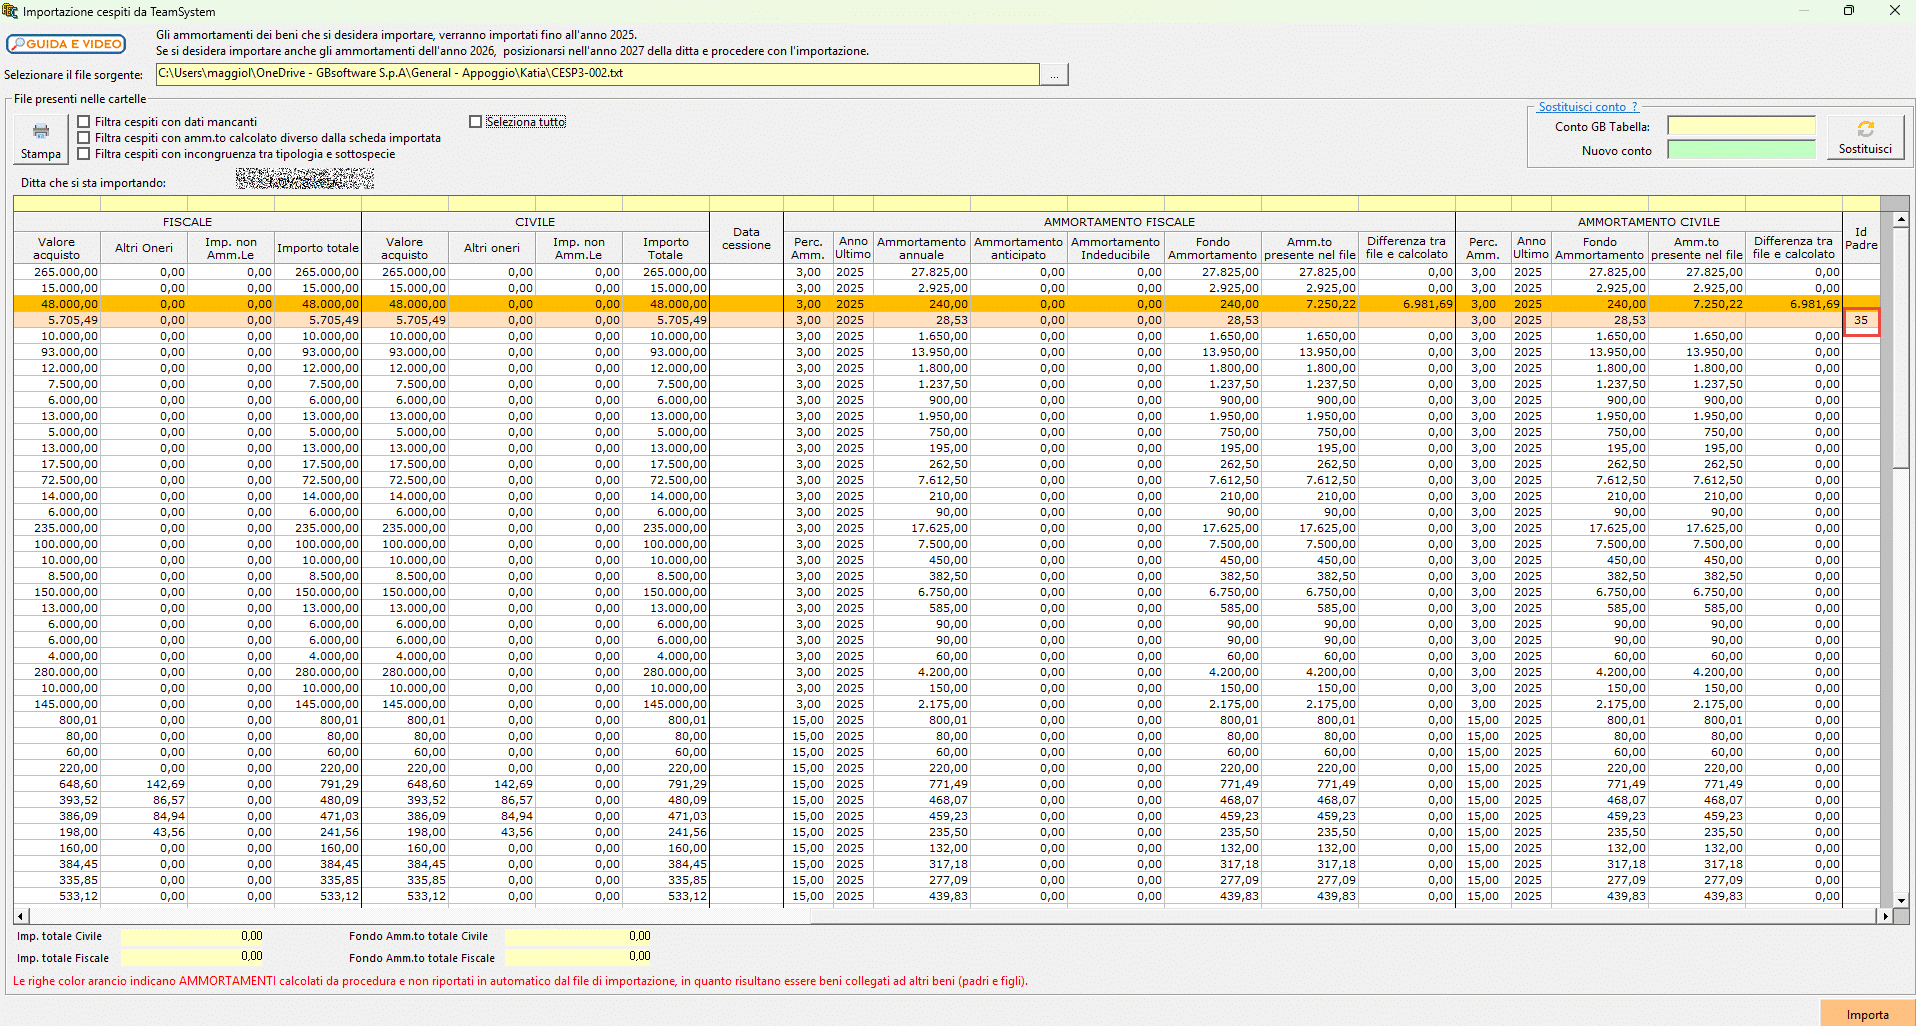Select highlighted row value 48.000,00 Valore acquisto
The height and width of the screenshot is (1026, 1916).
coord(57,304)
